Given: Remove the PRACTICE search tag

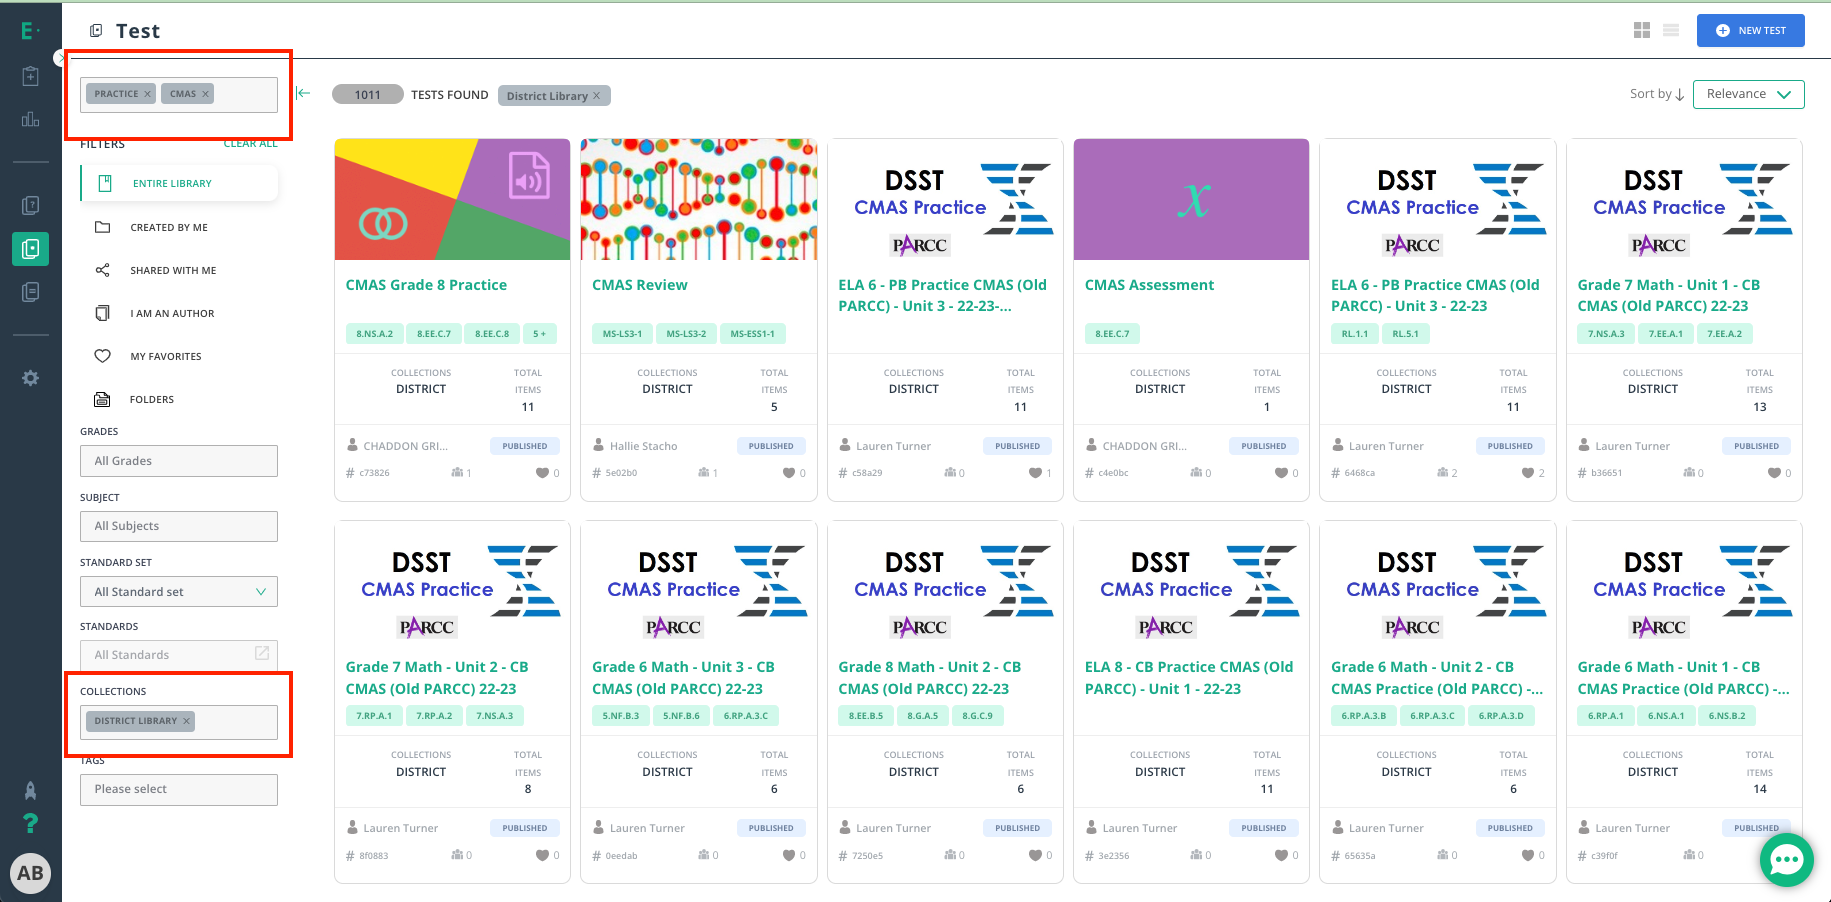Looking at the screenshot, I should click(147, 94).
